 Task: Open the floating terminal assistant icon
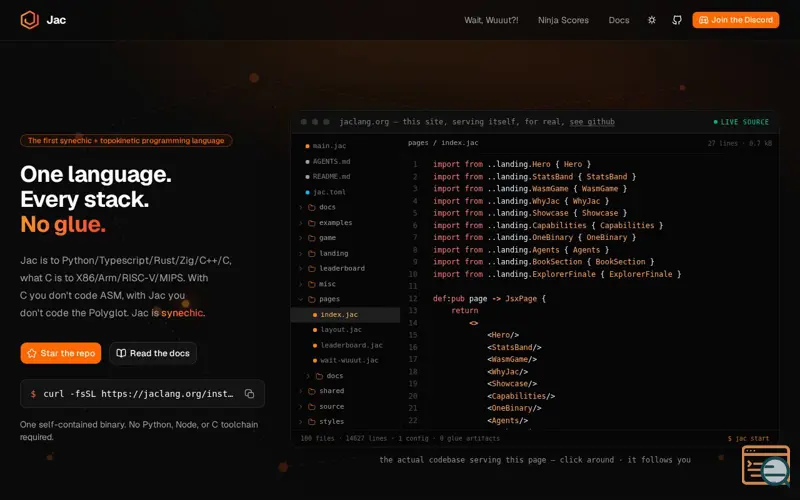765,465
